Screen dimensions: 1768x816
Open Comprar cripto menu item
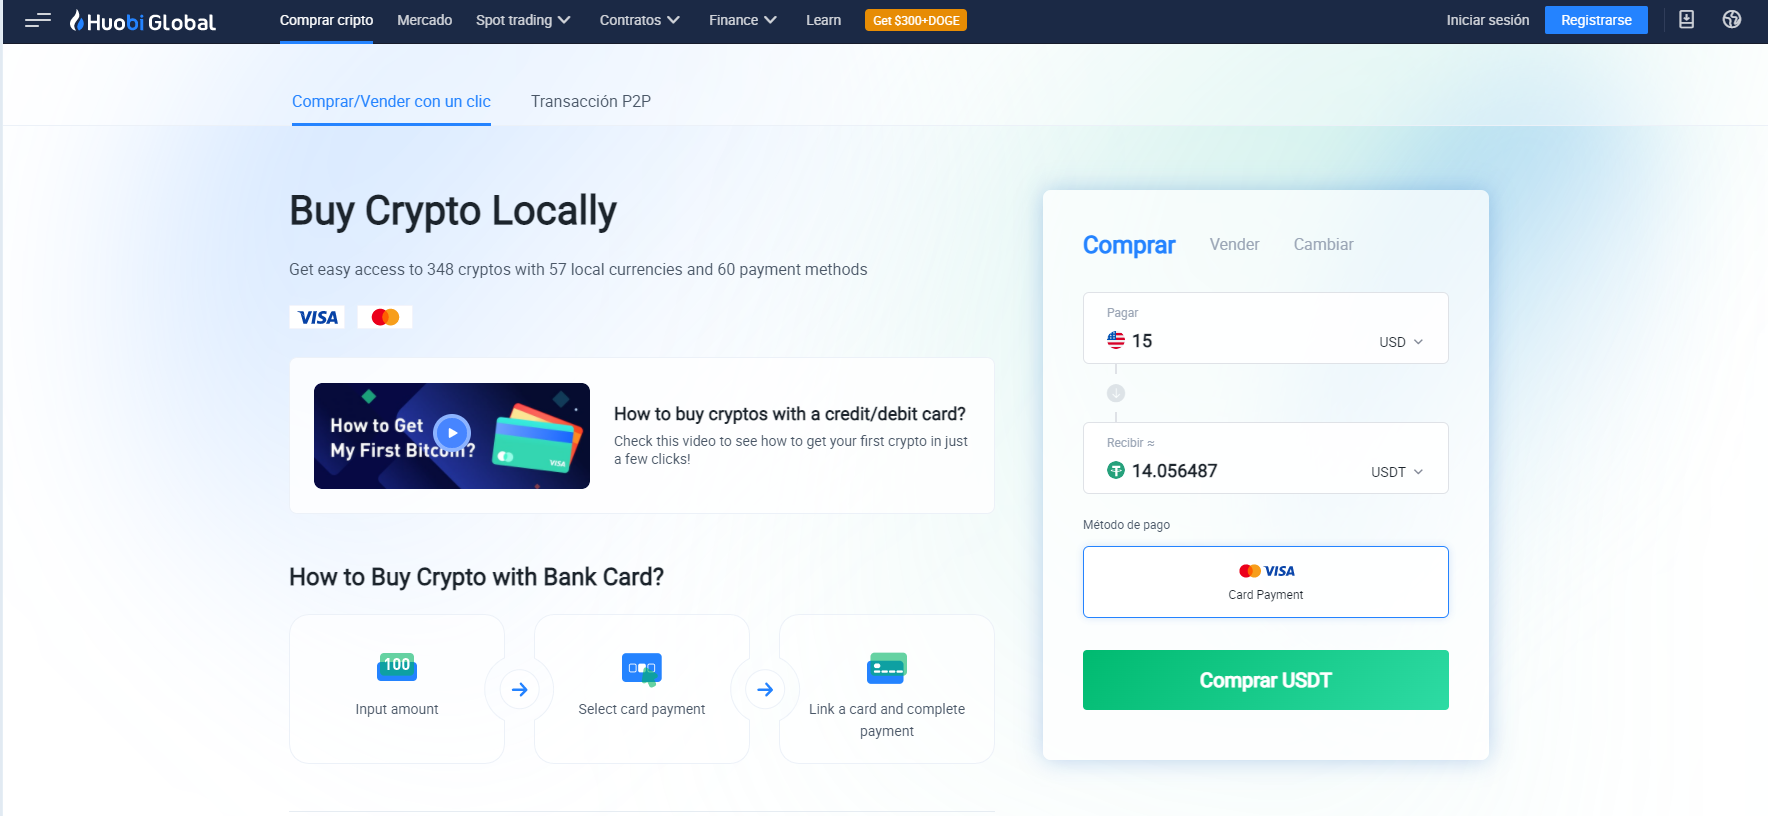pyautogui.click(x=326, y=20)
